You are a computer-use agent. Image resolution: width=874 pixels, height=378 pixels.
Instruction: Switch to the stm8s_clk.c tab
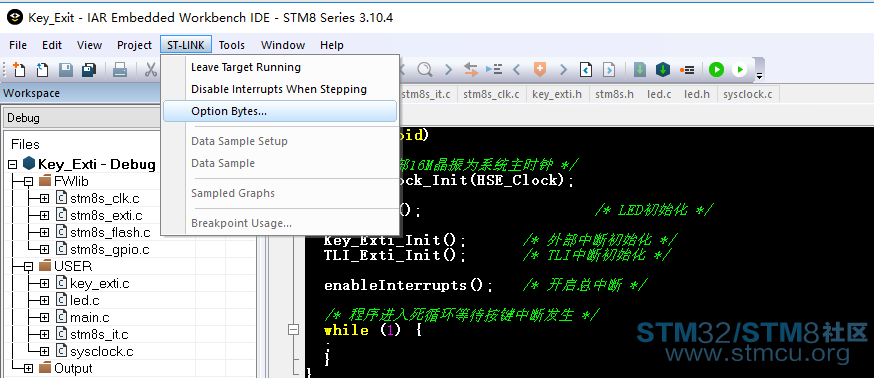click(x=491, y=94)
